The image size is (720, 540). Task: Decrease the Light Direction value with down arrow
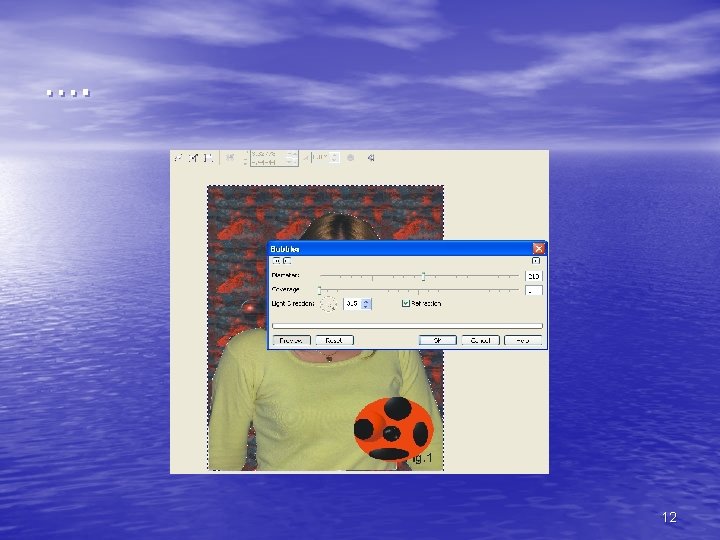[366, 306]
